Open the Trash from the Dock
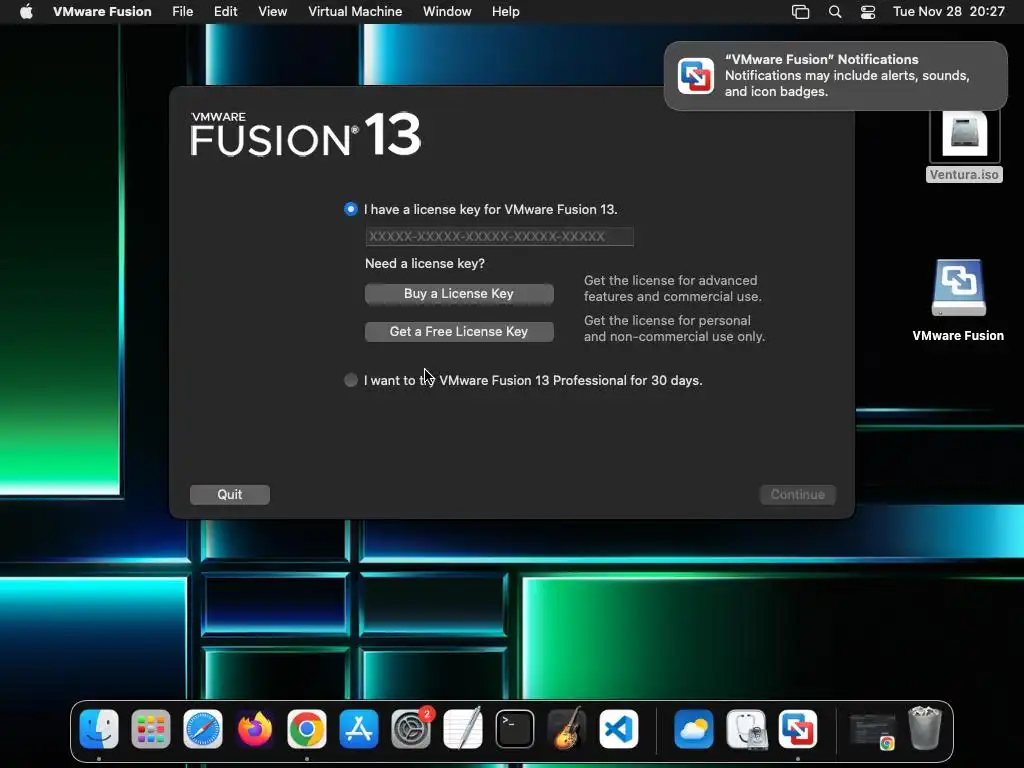The image size is (1024, 768). [x=925, y=728]
